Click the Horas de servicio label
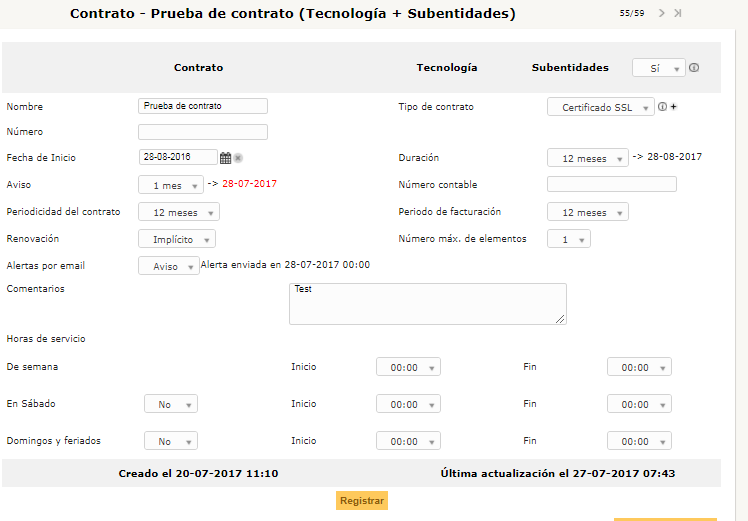This screenshot has width=748, height=521. click(x=46, y=339)
